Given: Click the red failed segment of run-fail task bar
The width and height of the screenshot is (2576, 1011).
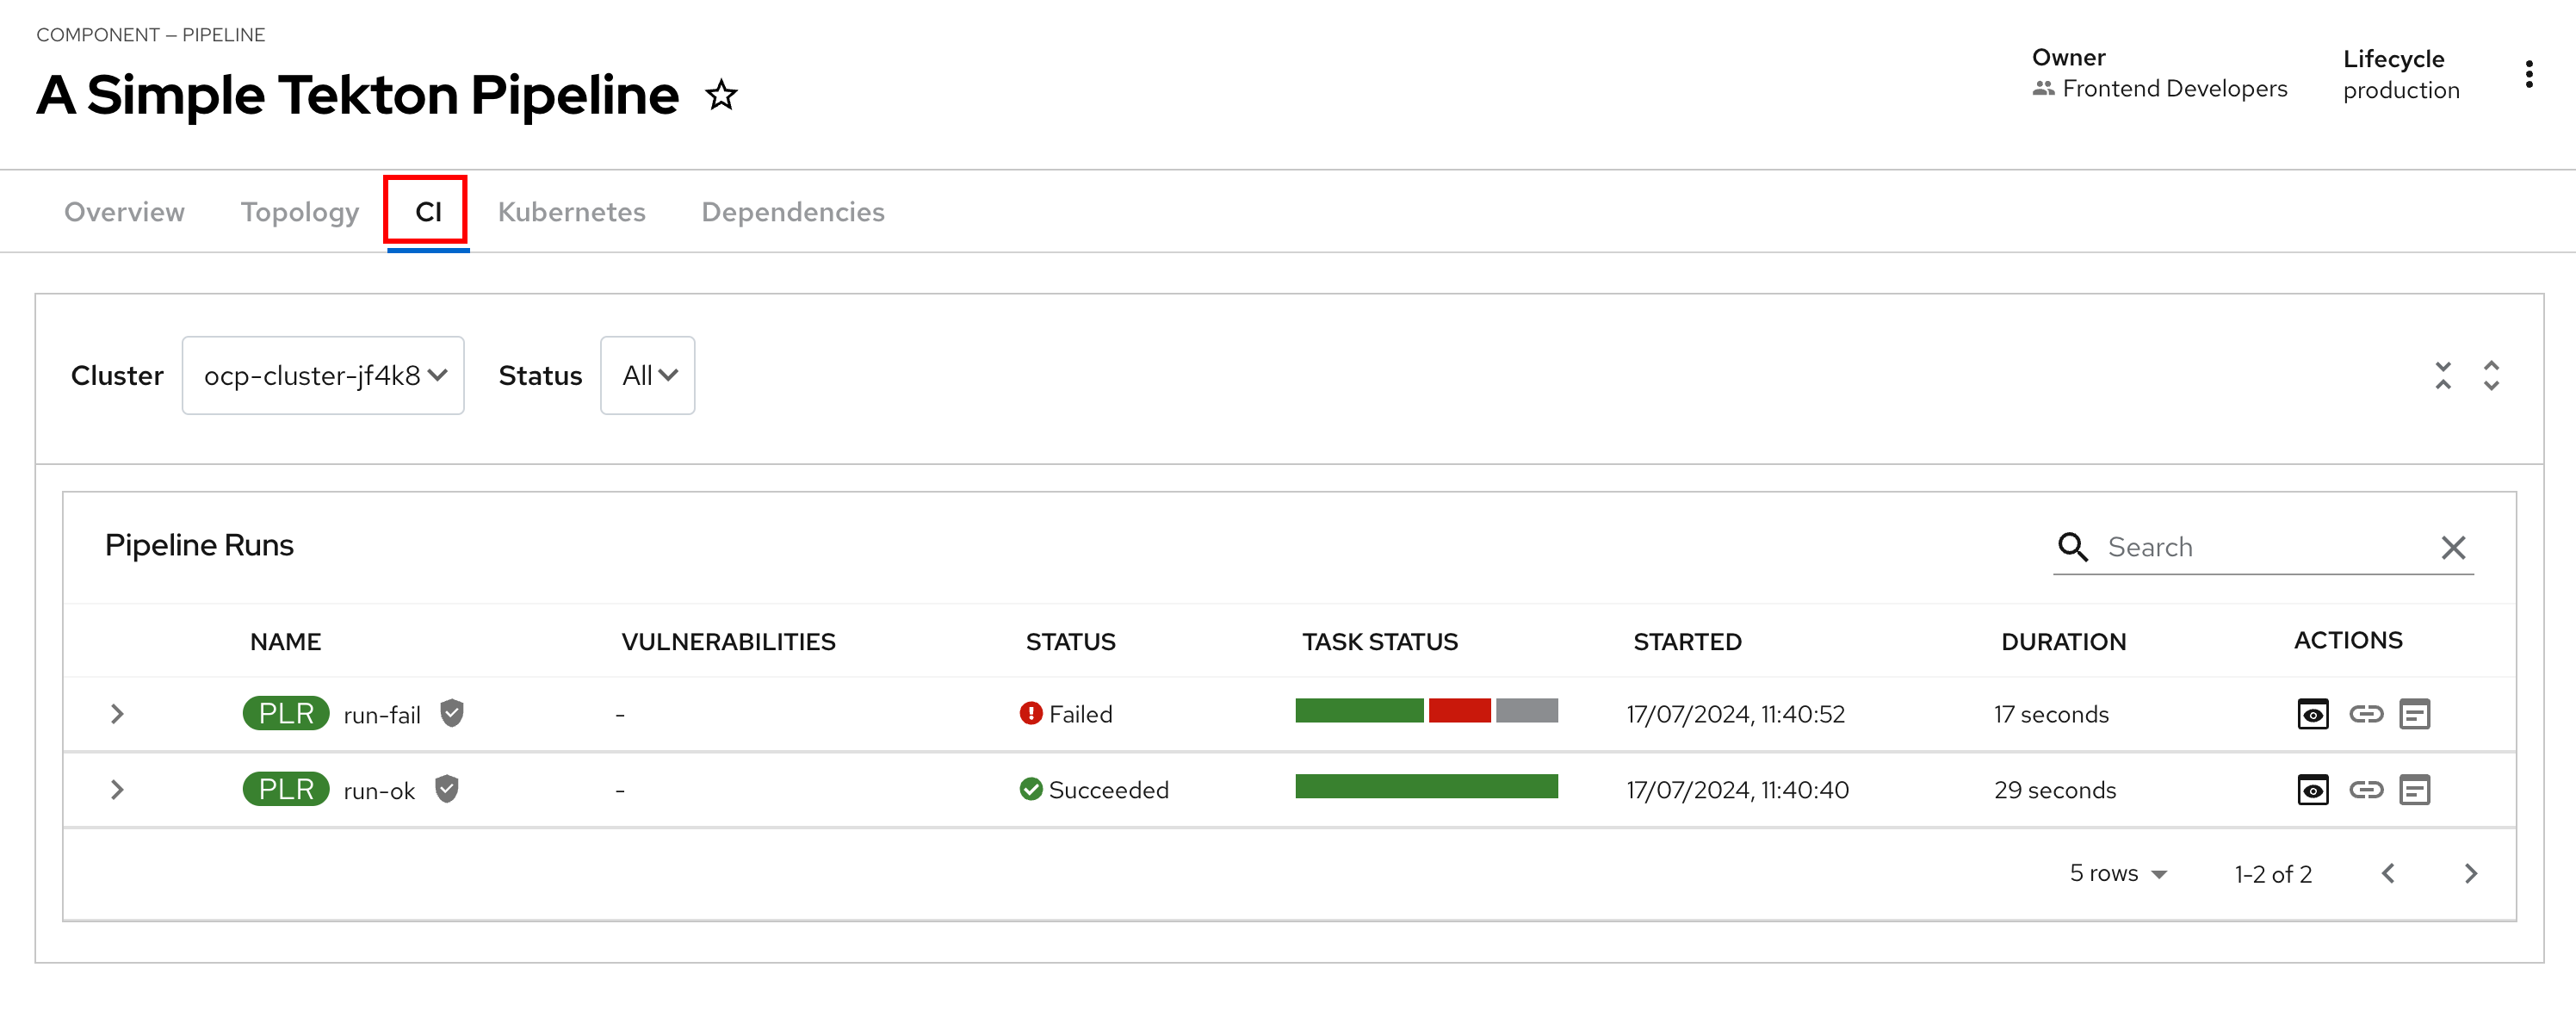Looking at the screenshot, I should pyautogui.click(x=1459, y=711).
